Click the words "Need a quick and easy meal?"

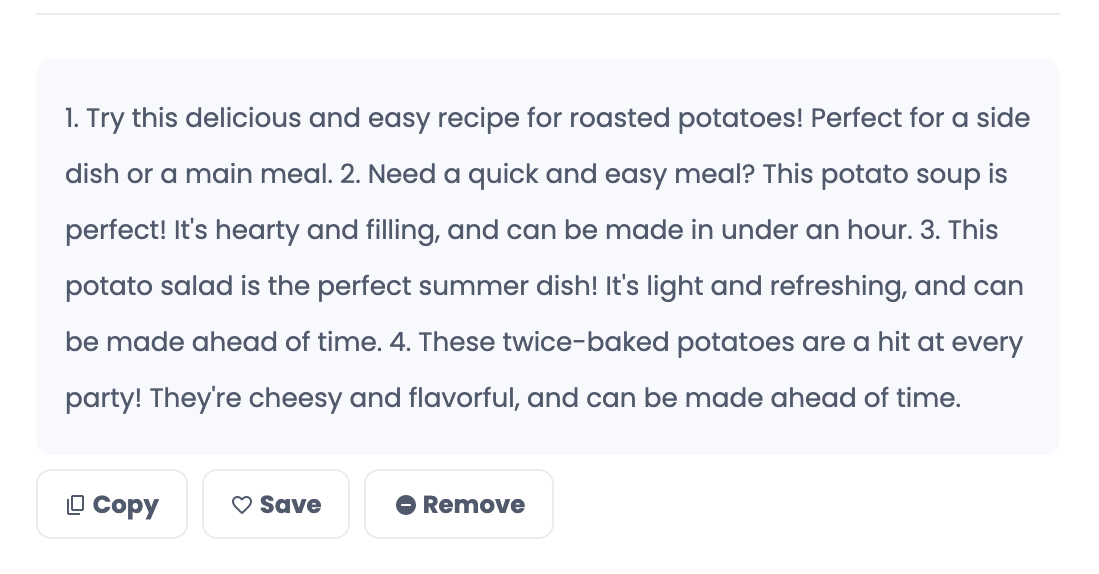point(562,175)
